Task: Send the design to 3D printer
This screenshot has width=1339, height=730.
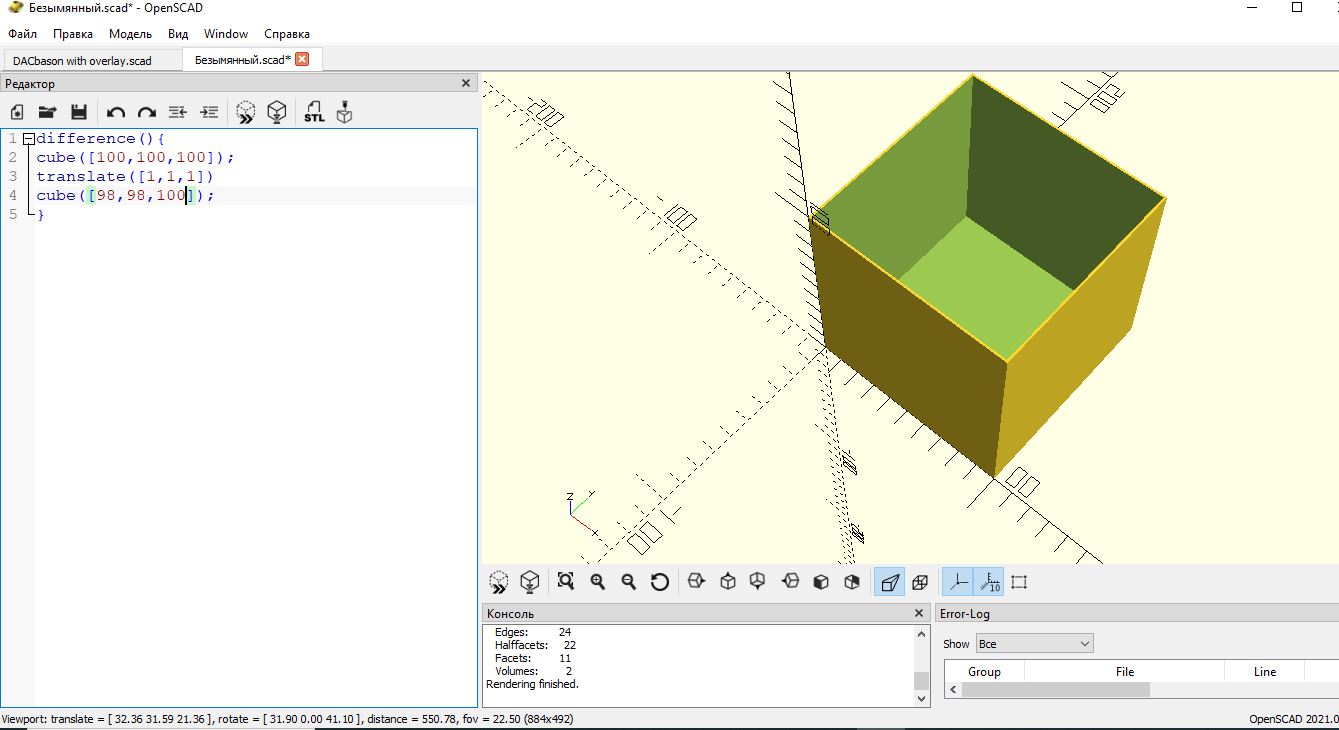Action: click(345, 112)
